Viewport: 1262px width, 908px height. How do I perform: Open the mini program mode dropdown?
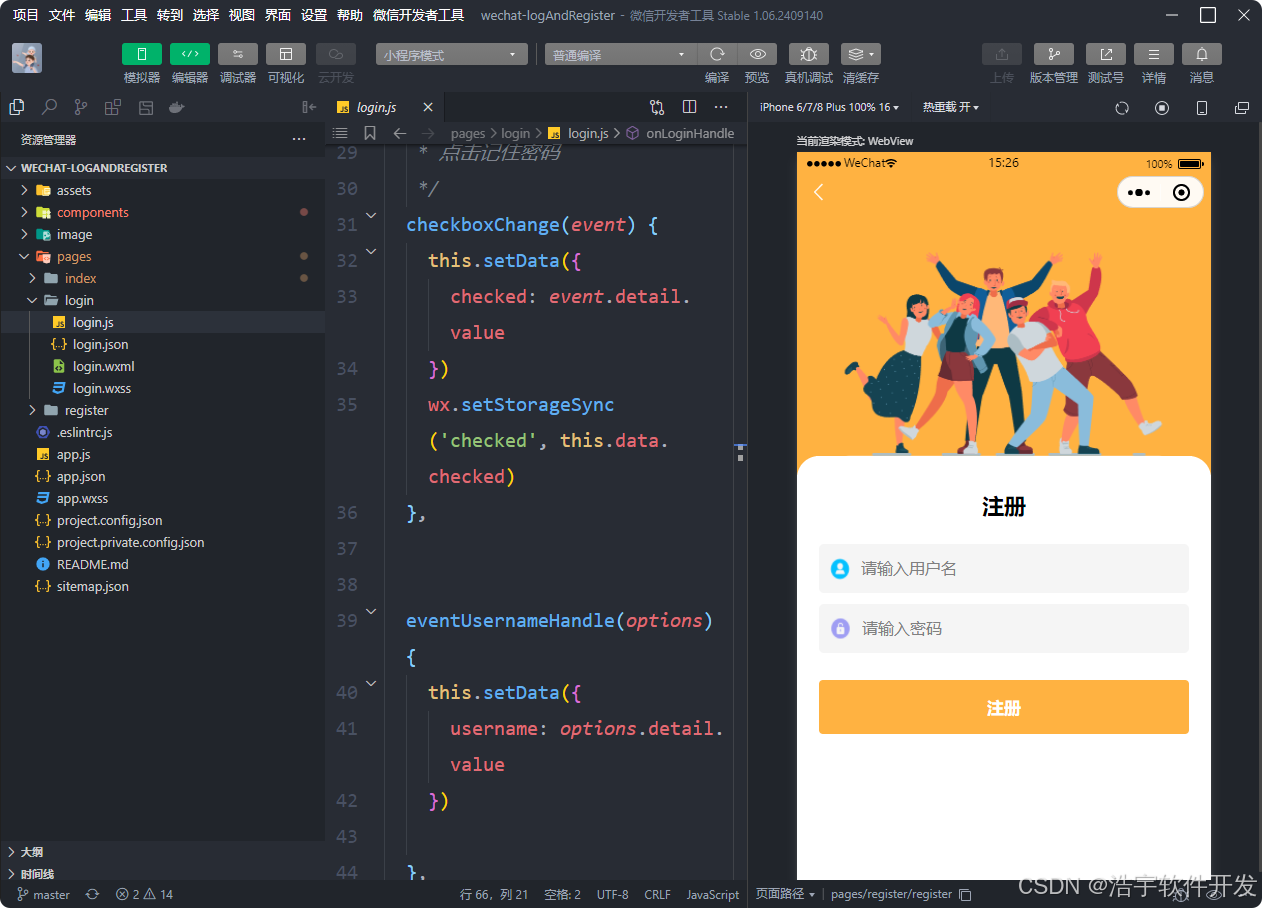pyautogui.click(x=452, y=55)
